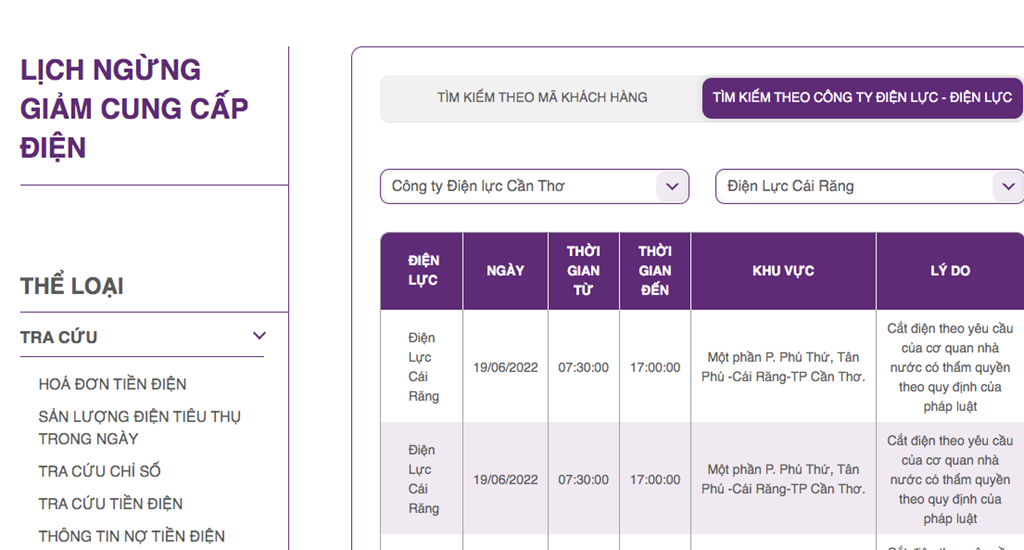Screen dimensions: 1024x550
Task: Click the chevron in Điện Lực Cái Răng dropdown
Action: coord(1006,186)
